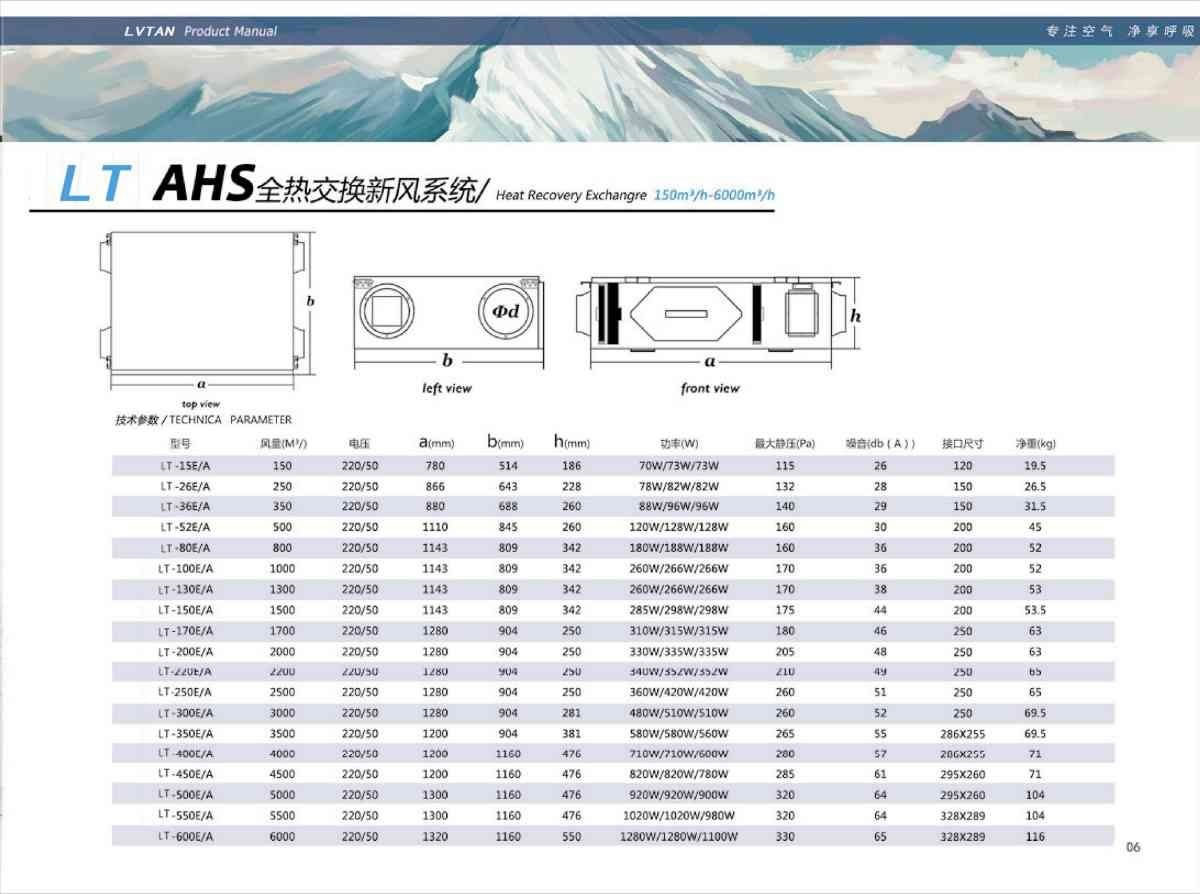Click the 'top view' caption
This screenshot has height=894, width=1200.
click(201, 404)
